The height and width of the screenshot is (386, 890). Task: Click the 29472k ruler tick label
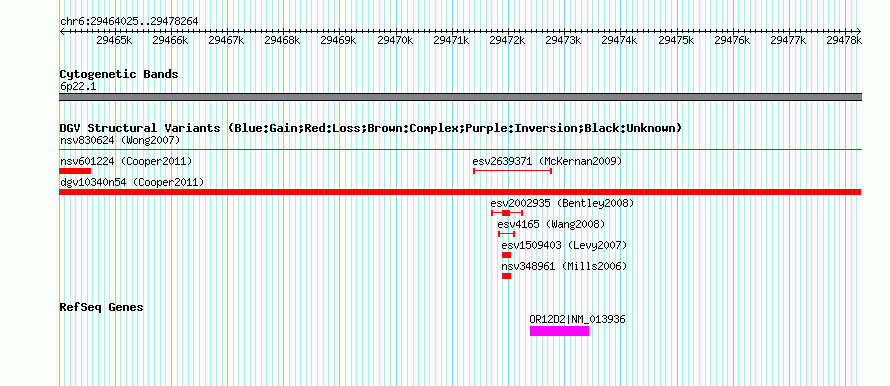point(507,40)
